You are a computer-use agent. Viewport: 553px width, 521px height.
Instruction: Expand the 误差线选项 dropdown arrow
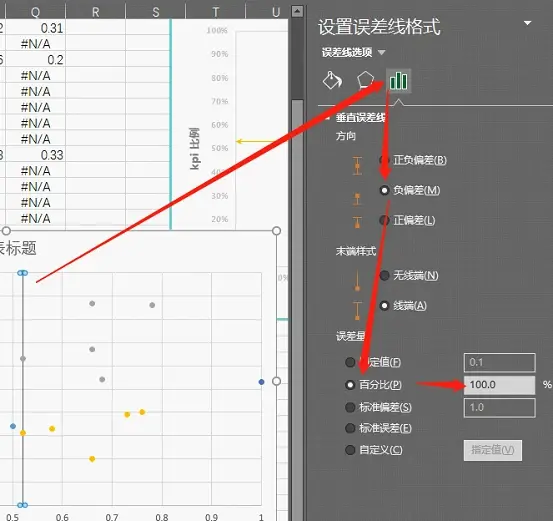(381, 53)
